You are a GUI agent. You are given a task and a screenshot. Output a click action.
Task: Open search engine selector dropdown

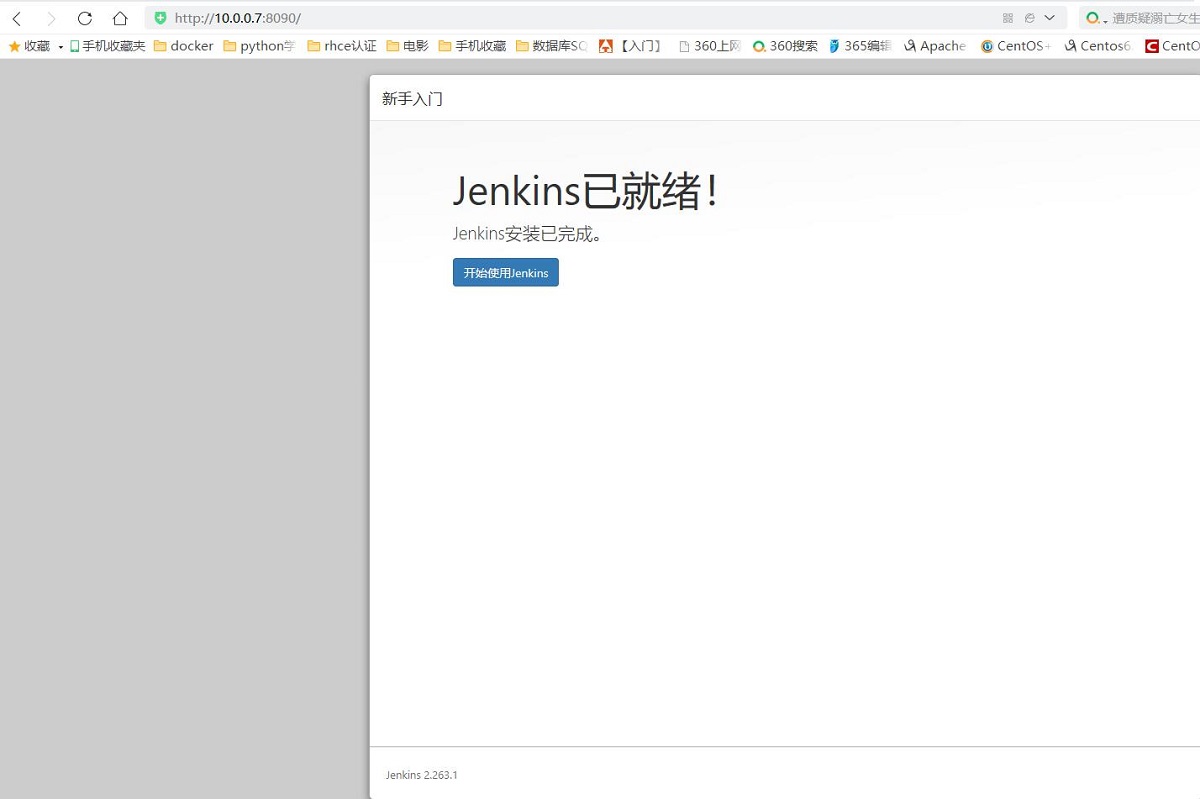(x=1097, y=18)
